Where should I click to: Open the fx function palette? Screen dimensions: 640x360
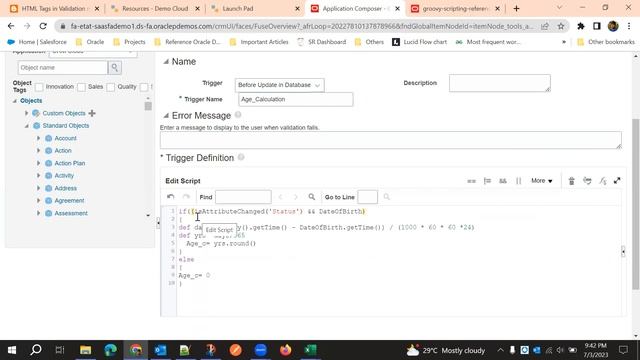click(x=602, y=181)
